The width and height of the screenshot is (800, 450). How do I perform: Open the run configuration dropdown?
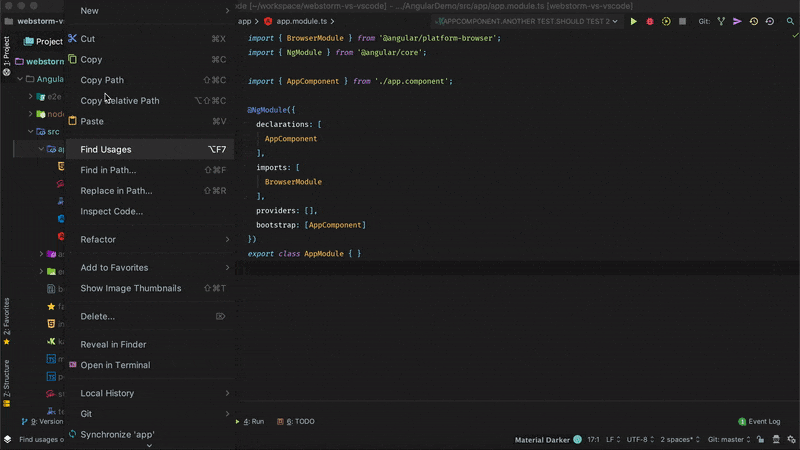click(x=526, y=21)
